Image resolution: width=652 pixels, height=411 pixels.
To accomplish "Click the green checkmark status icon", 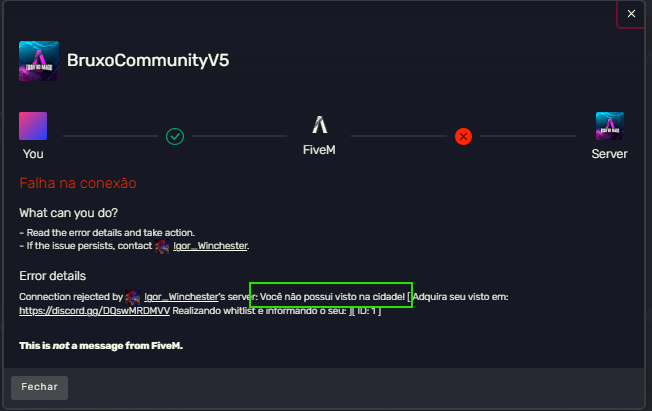I will 175,136.
